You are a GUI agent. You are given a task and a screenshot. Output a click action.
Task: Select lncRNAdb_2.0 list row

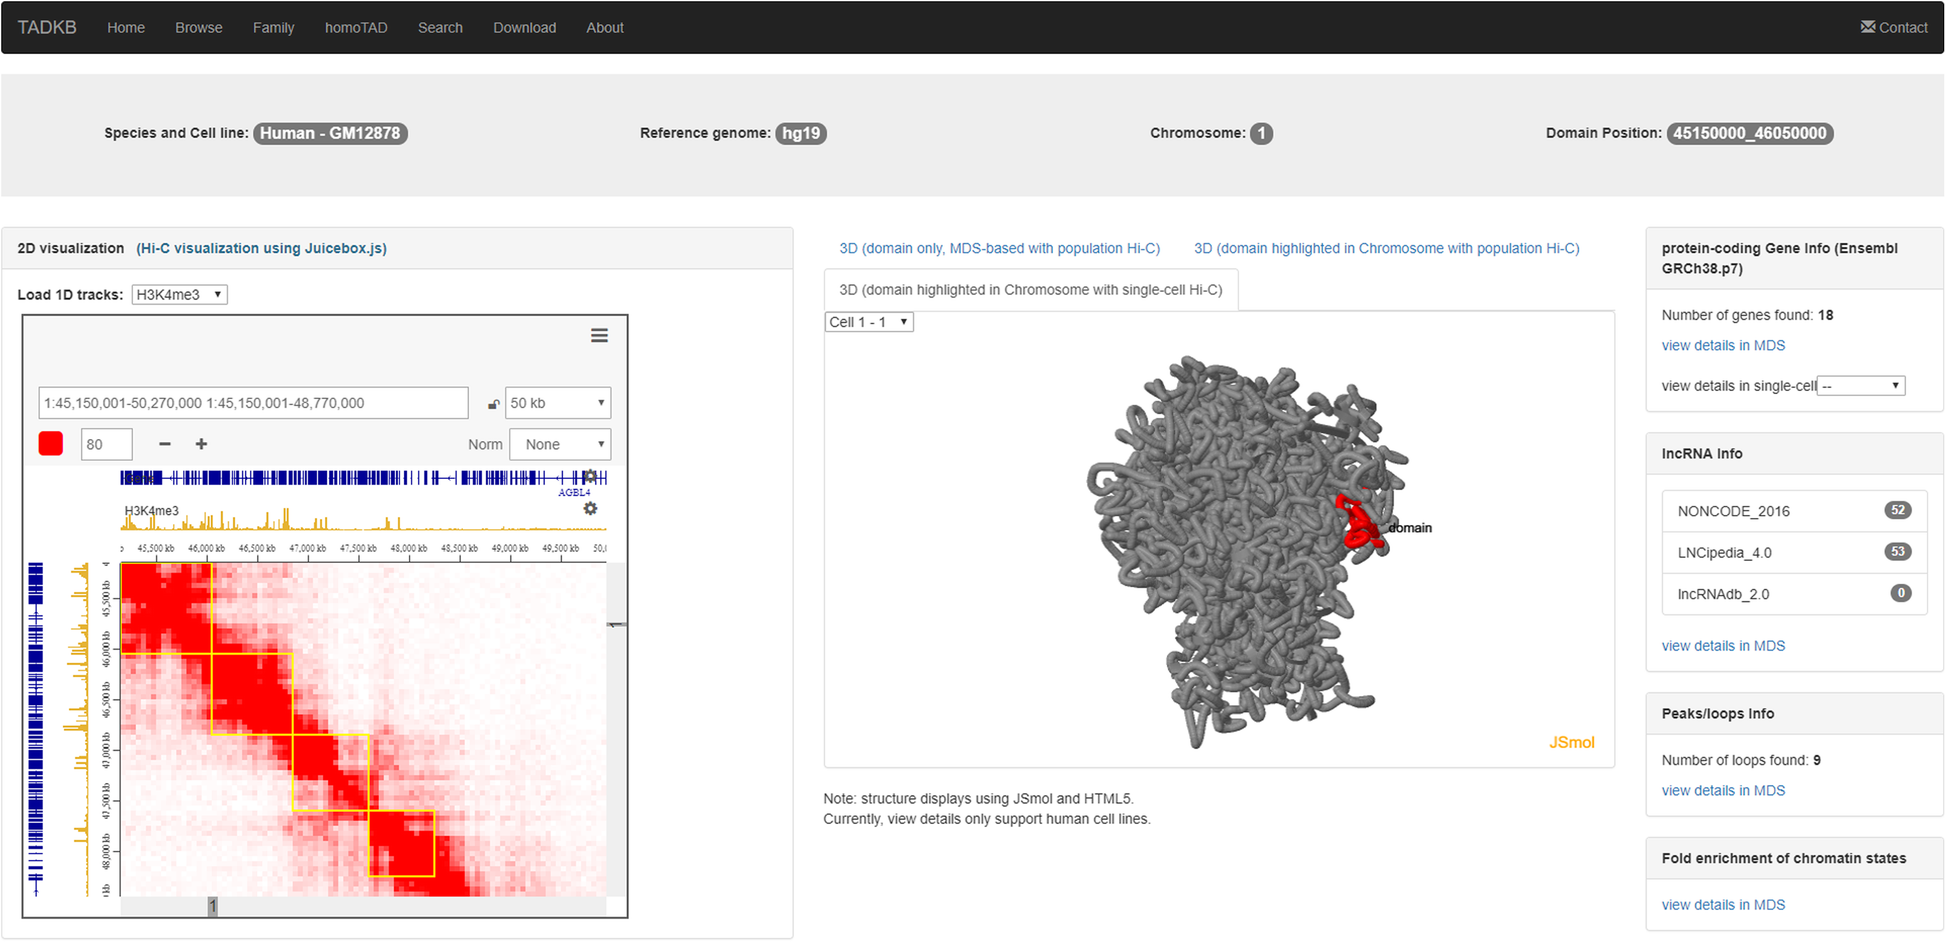pos(1795,594)
